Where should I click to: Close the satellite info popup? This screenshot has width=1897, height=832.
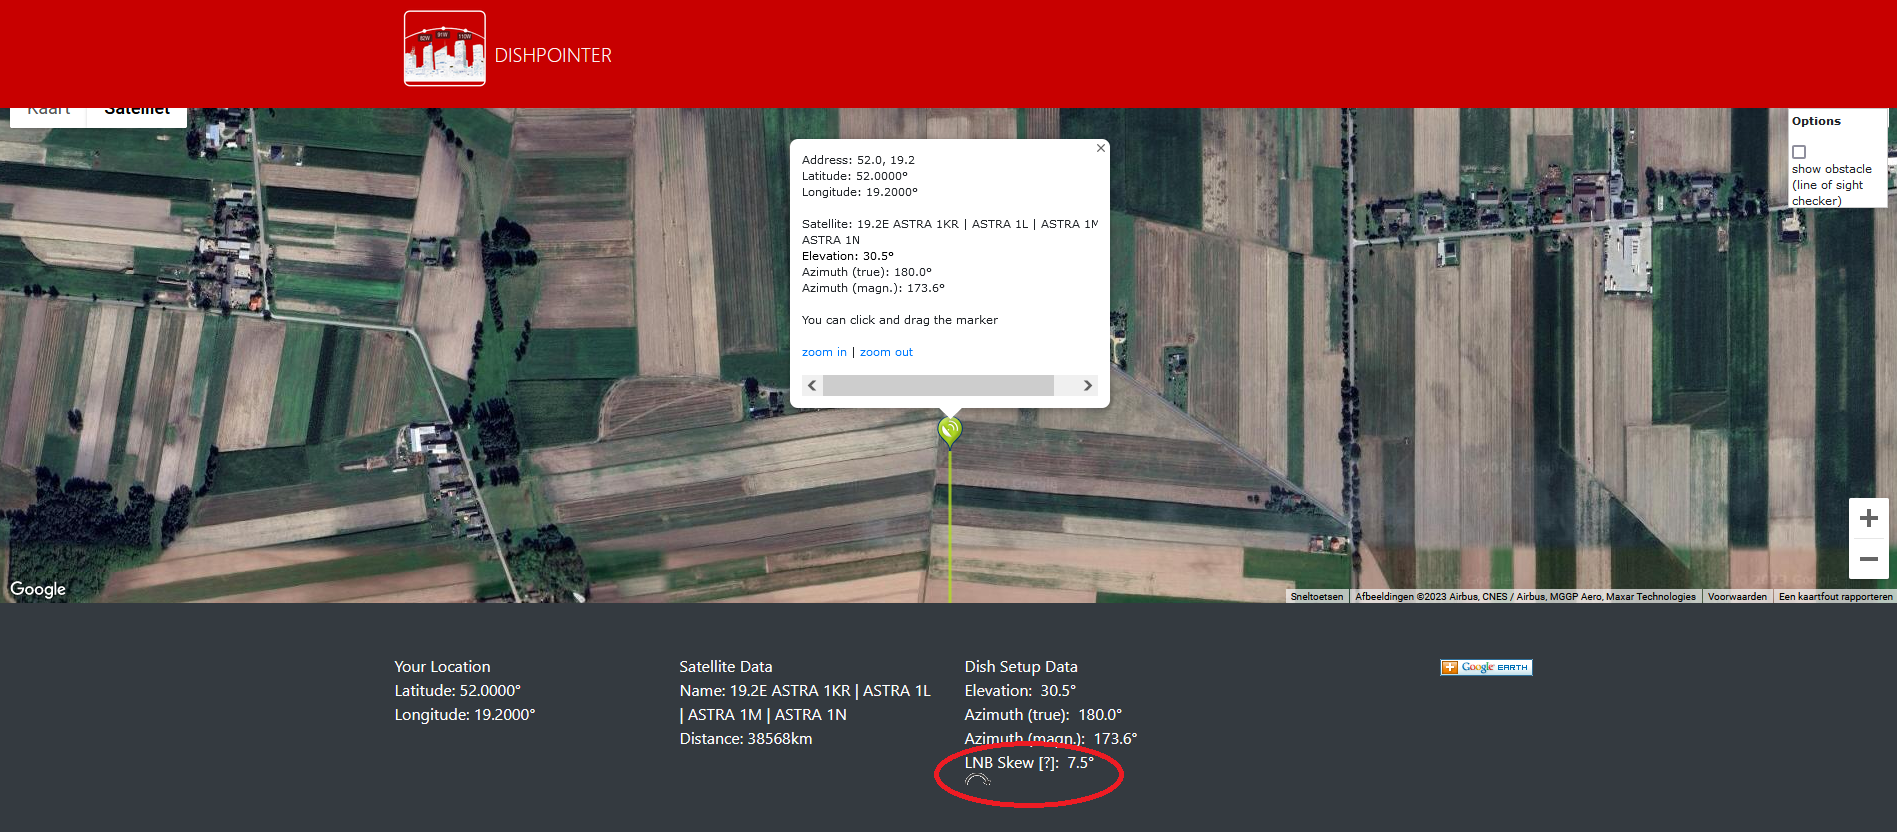click(x=1101, y=148)
